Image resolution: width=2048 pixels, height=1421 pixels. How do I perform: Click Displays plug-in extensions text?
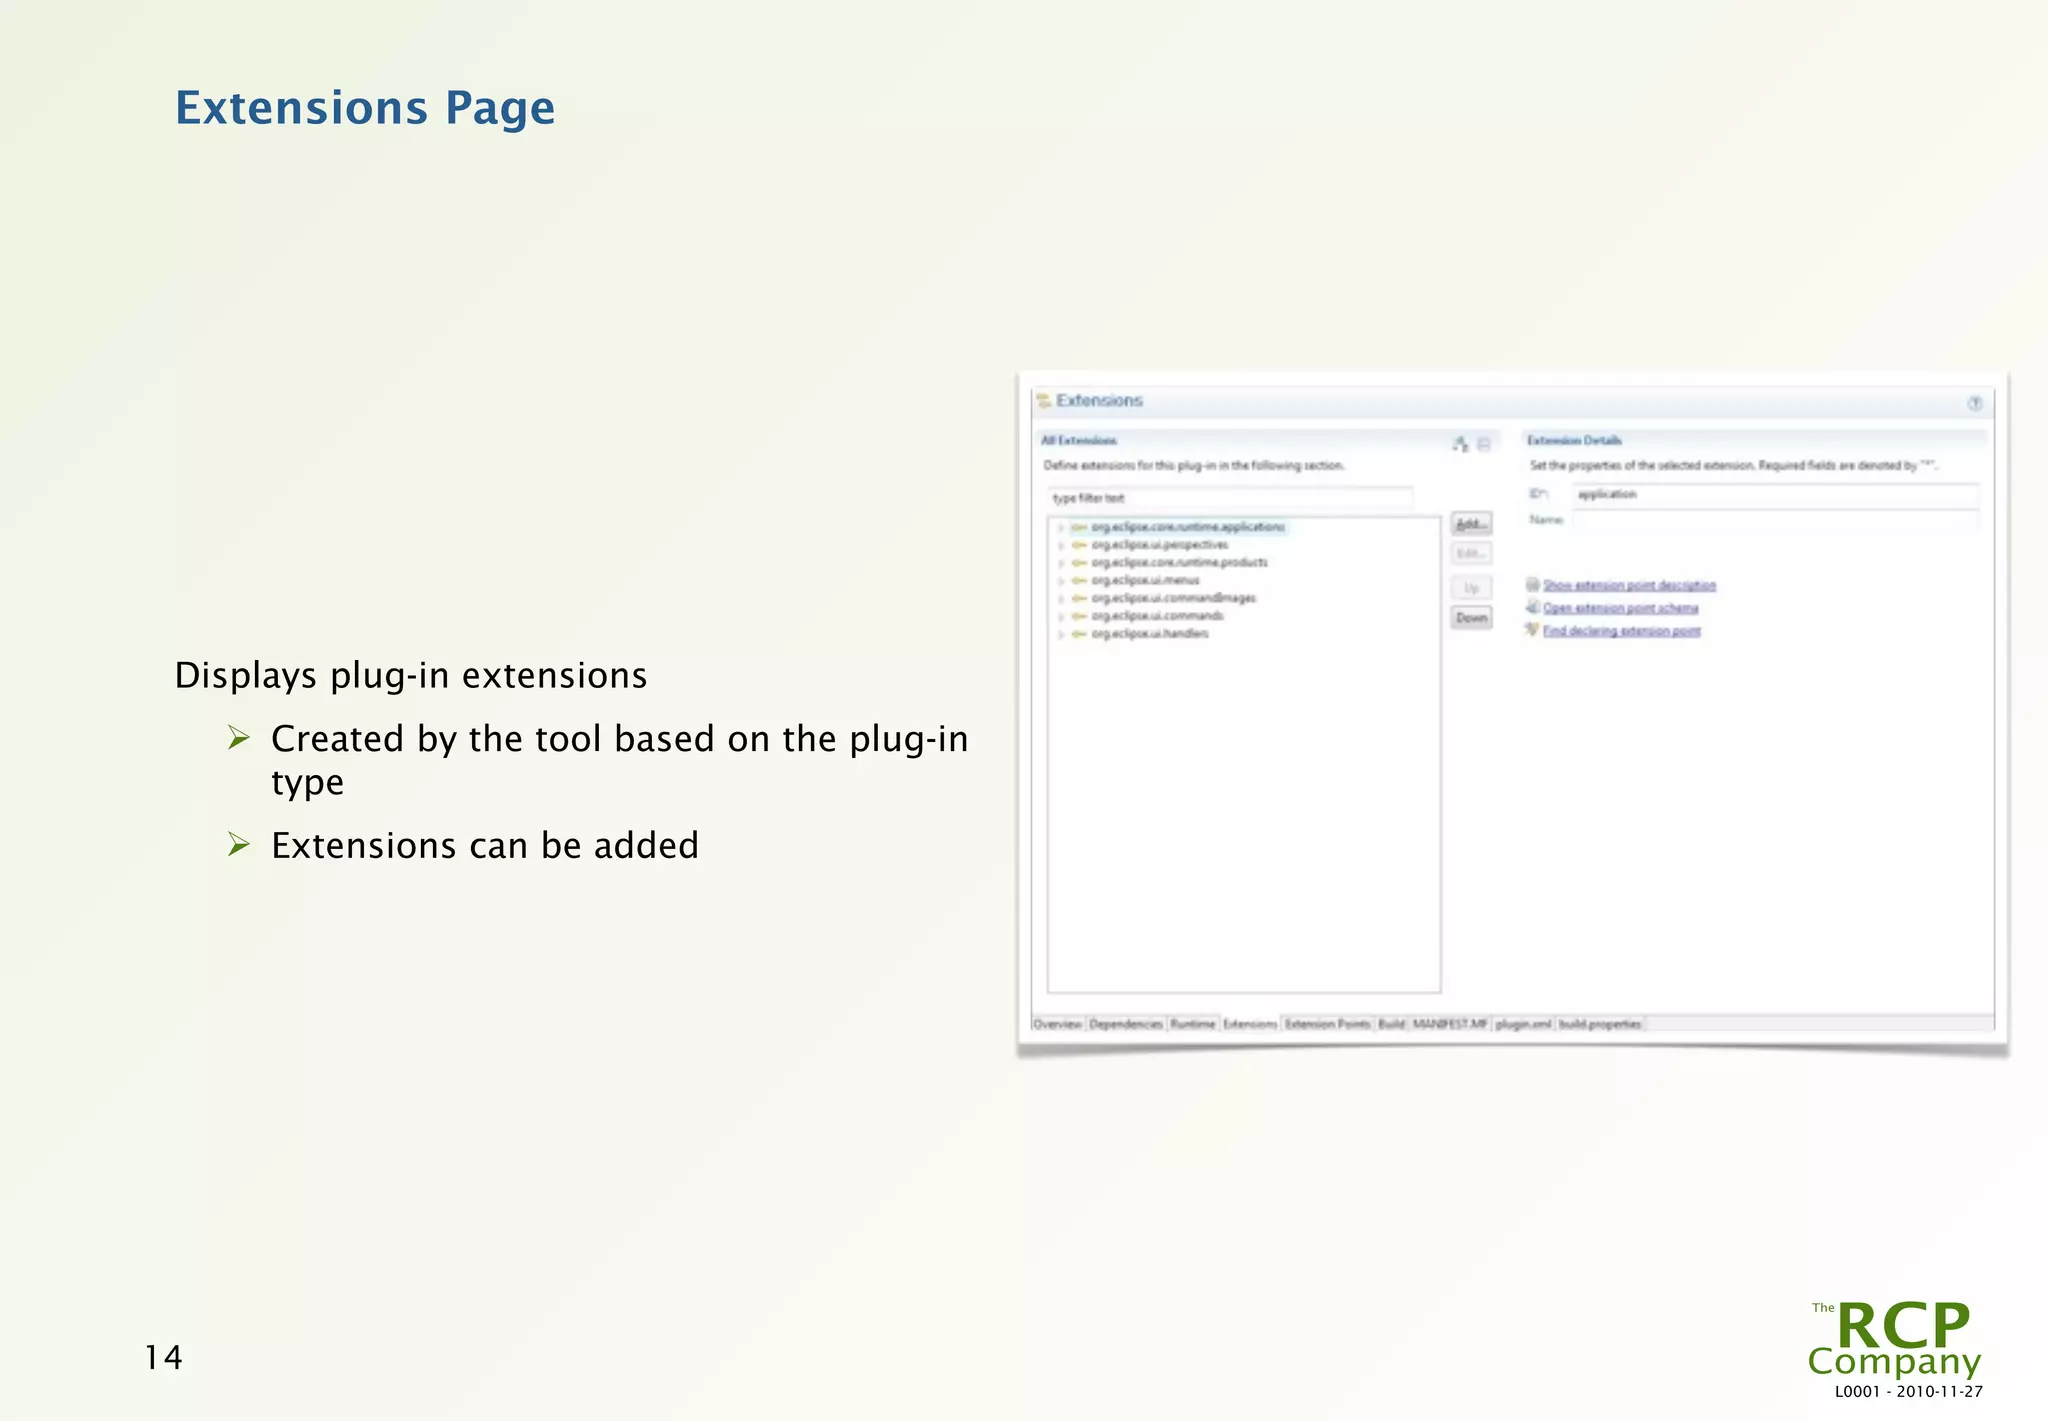411,676
